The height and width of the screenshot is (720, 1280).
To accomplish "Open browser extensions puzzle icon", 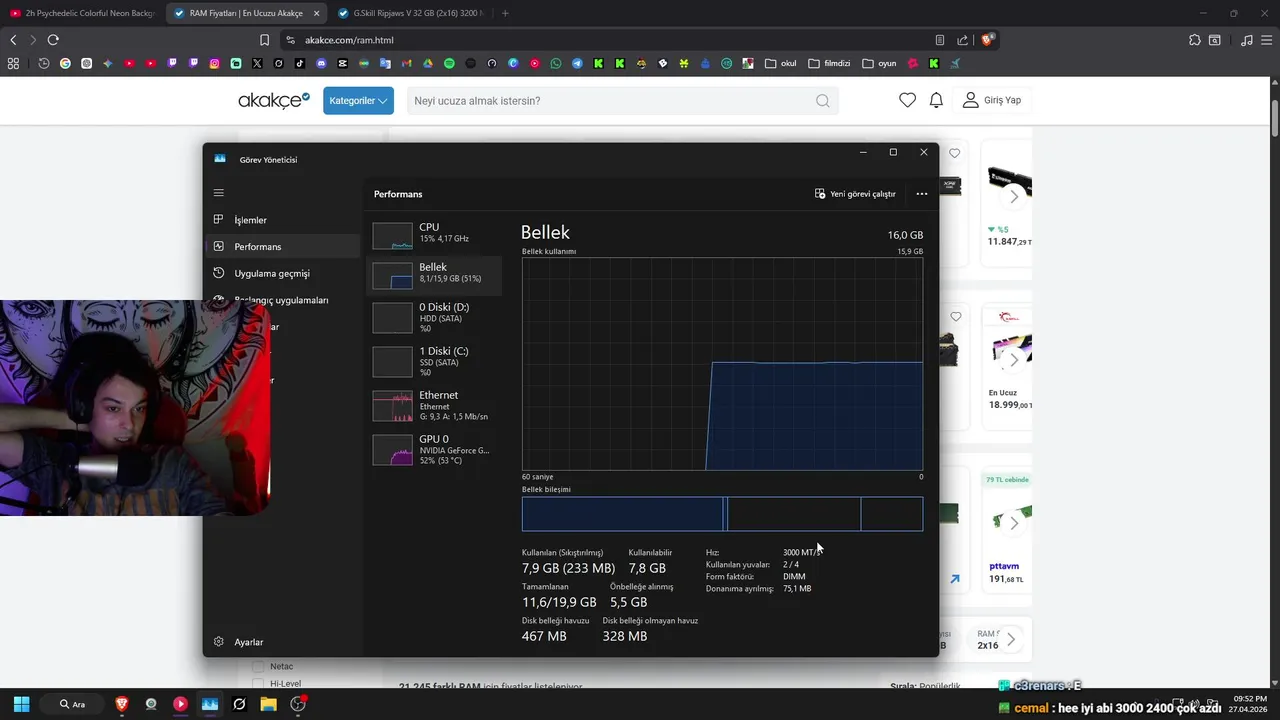I will (1194, 40).
